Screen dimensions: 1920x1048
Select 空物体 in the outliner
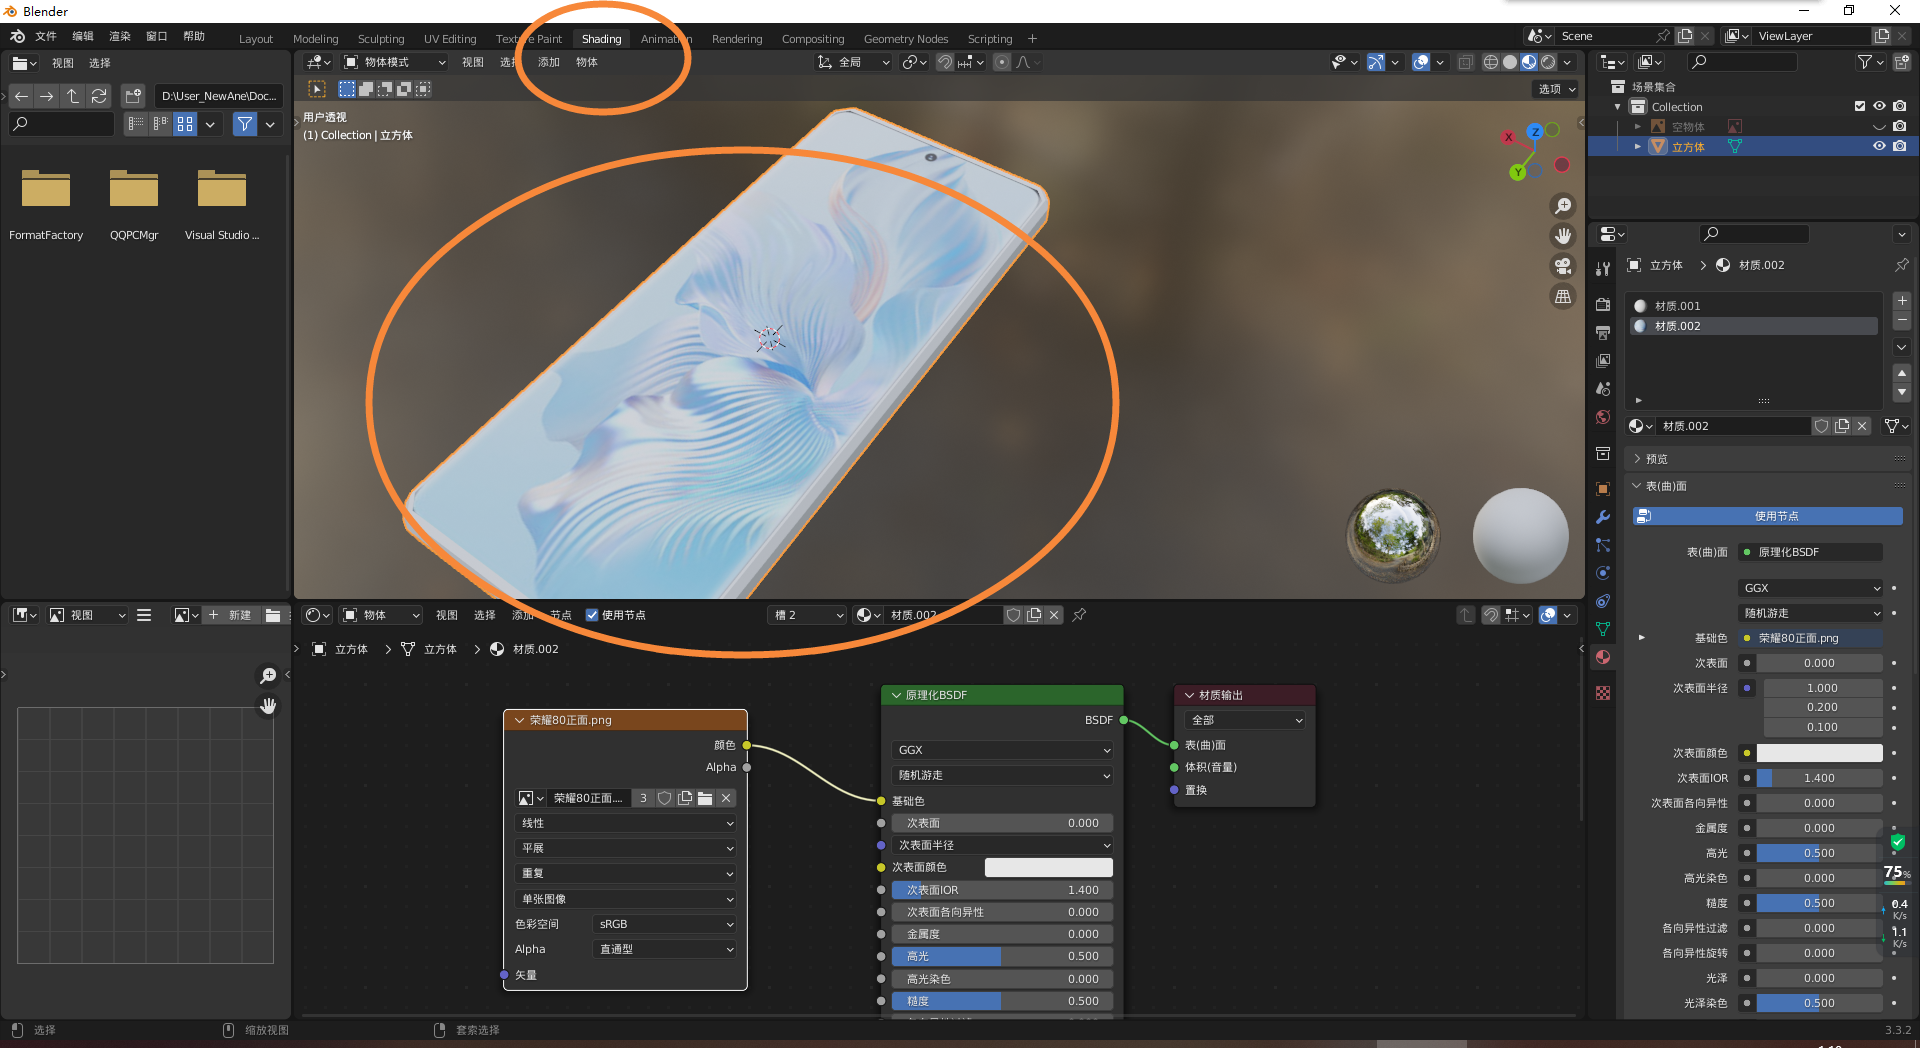1688,127
